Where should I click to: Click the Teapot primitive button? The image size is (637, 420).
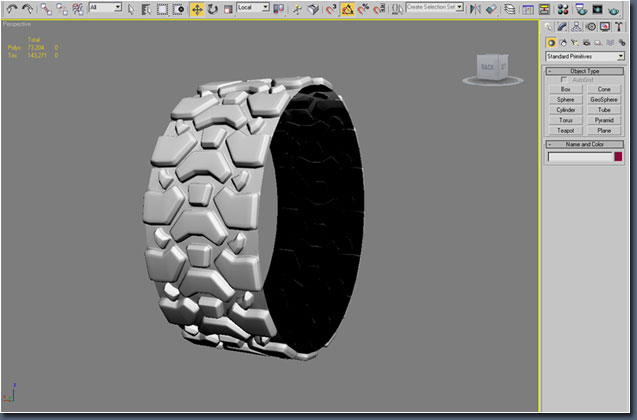[x=566, y=131]
